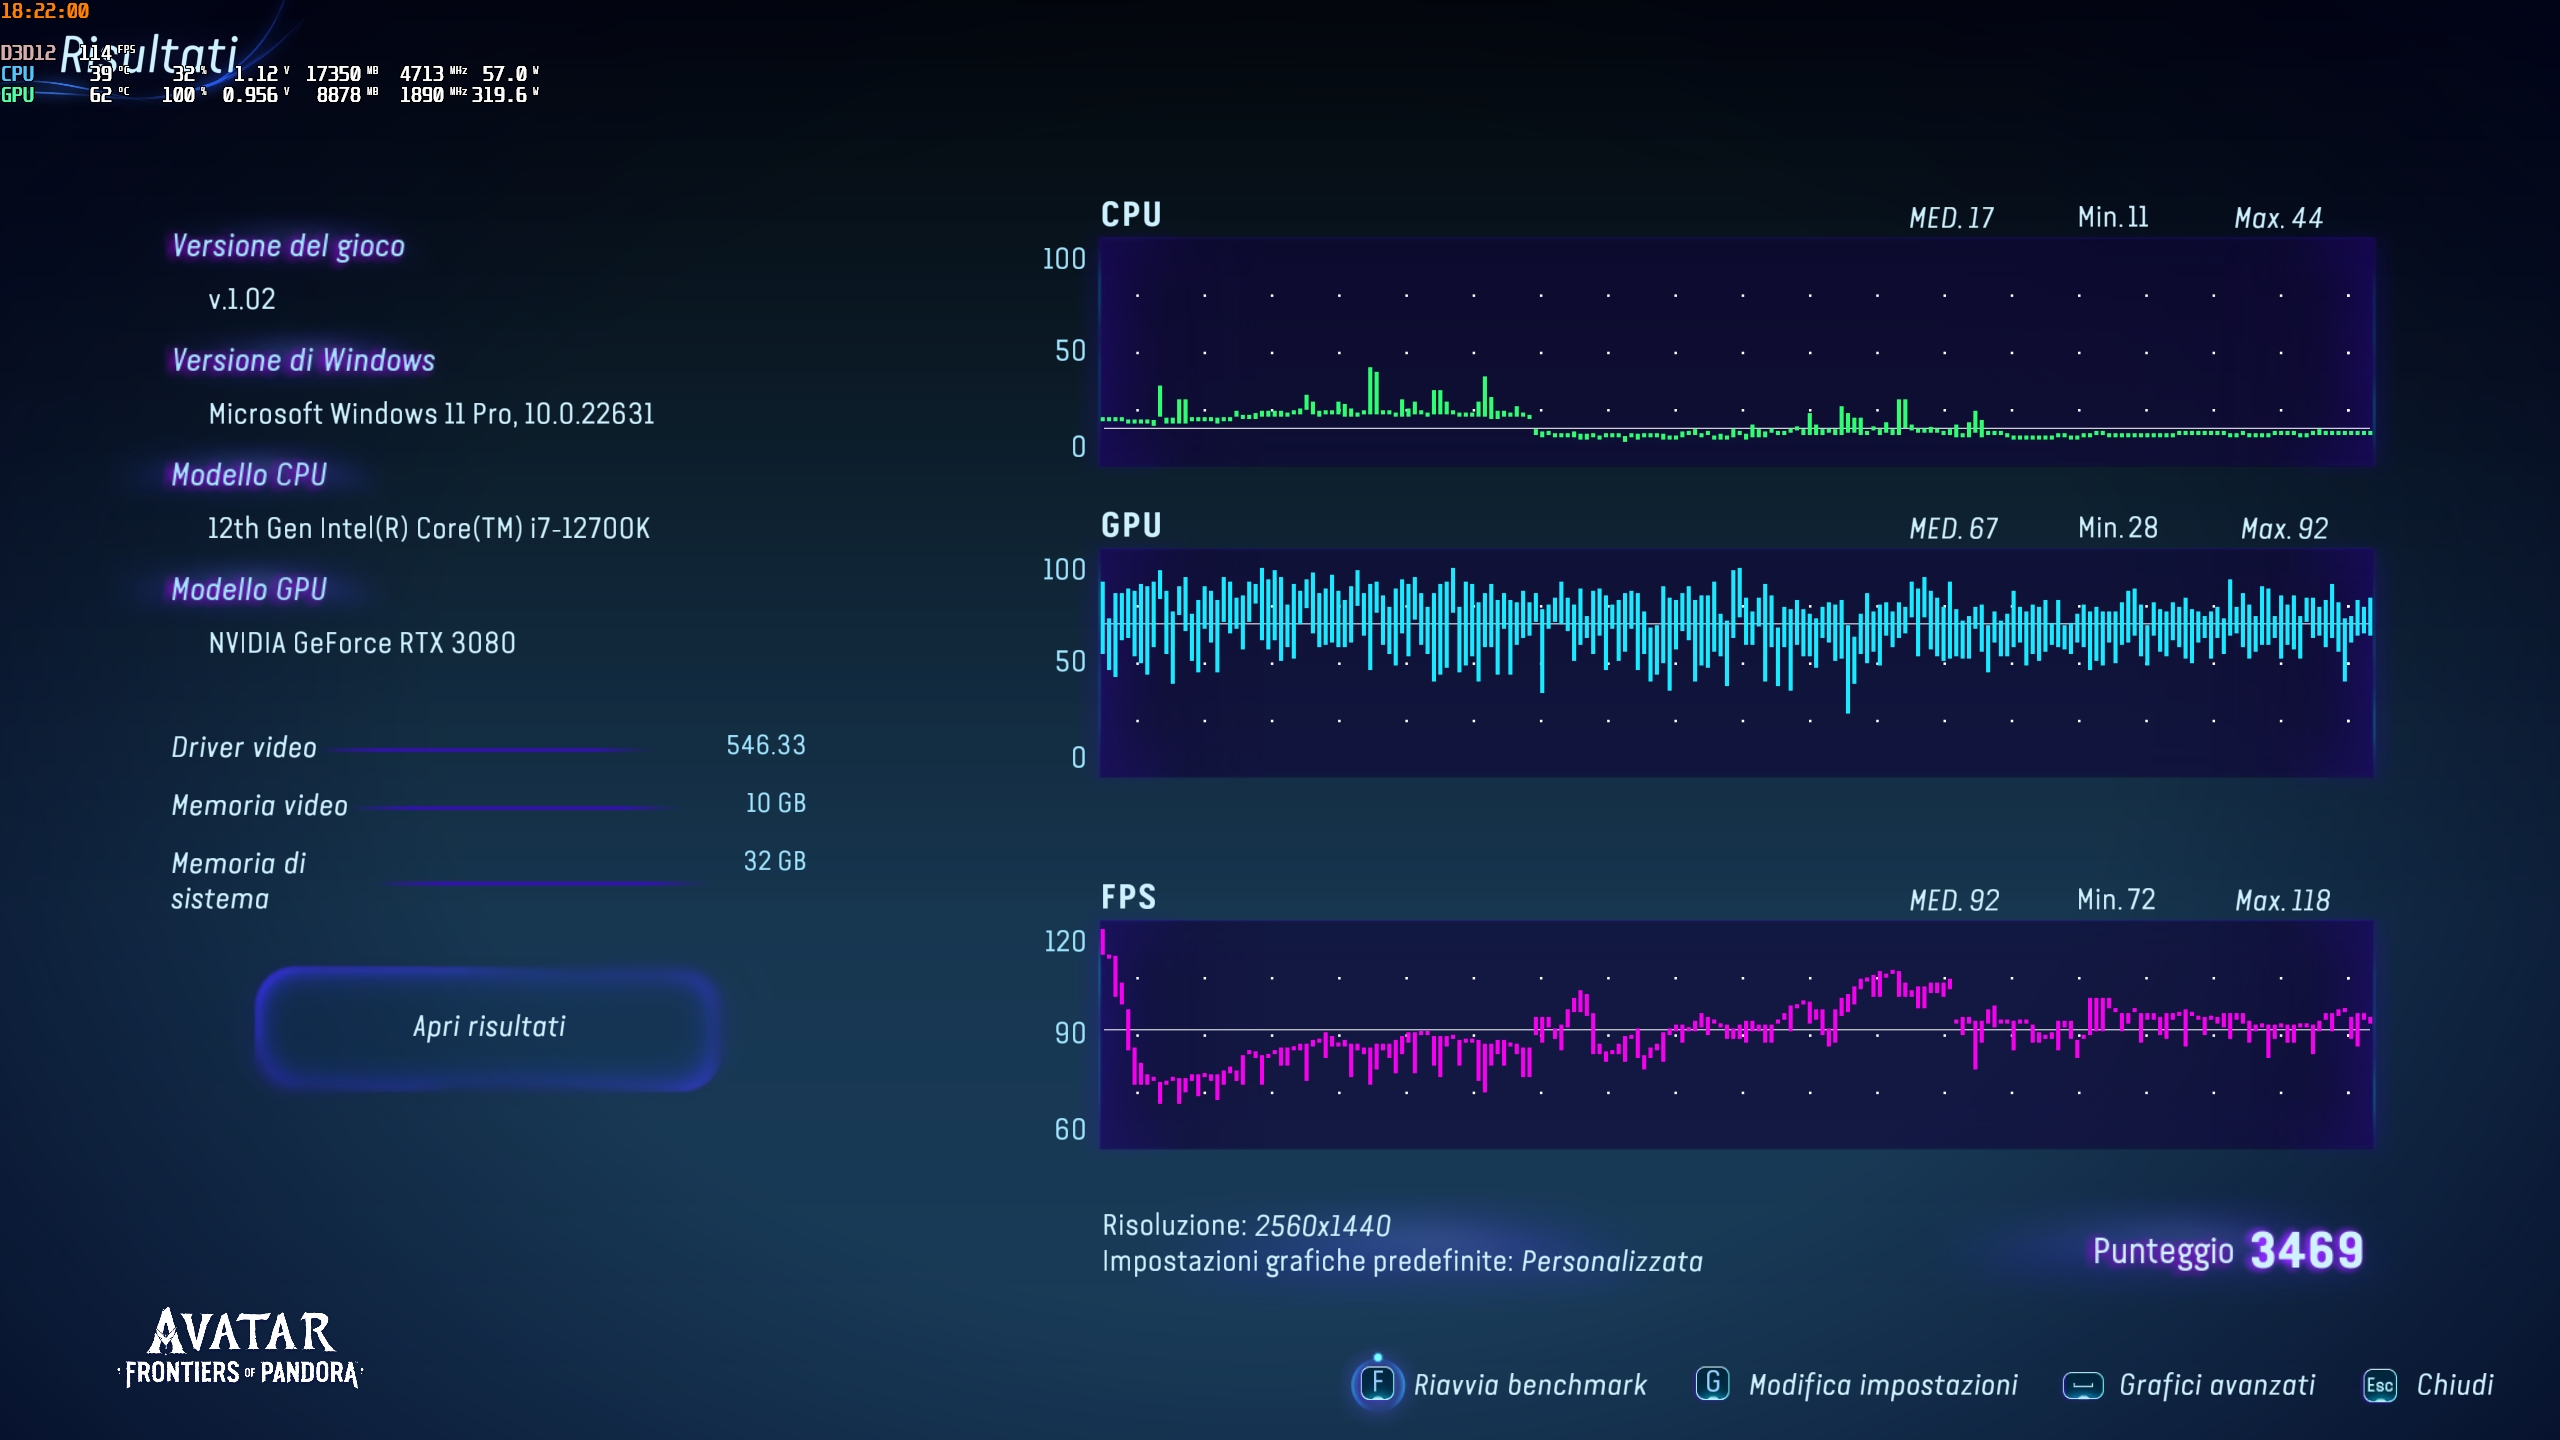The height and width of the screenshot is (1440, 2560).
Task: Click the Driver video value 546.33
Action: tap(765, 745)
